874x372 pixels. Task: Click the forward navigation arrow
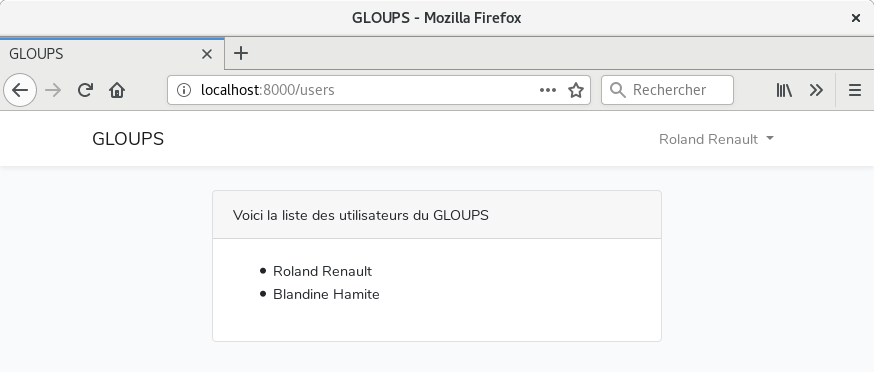[x=54, y=90]
